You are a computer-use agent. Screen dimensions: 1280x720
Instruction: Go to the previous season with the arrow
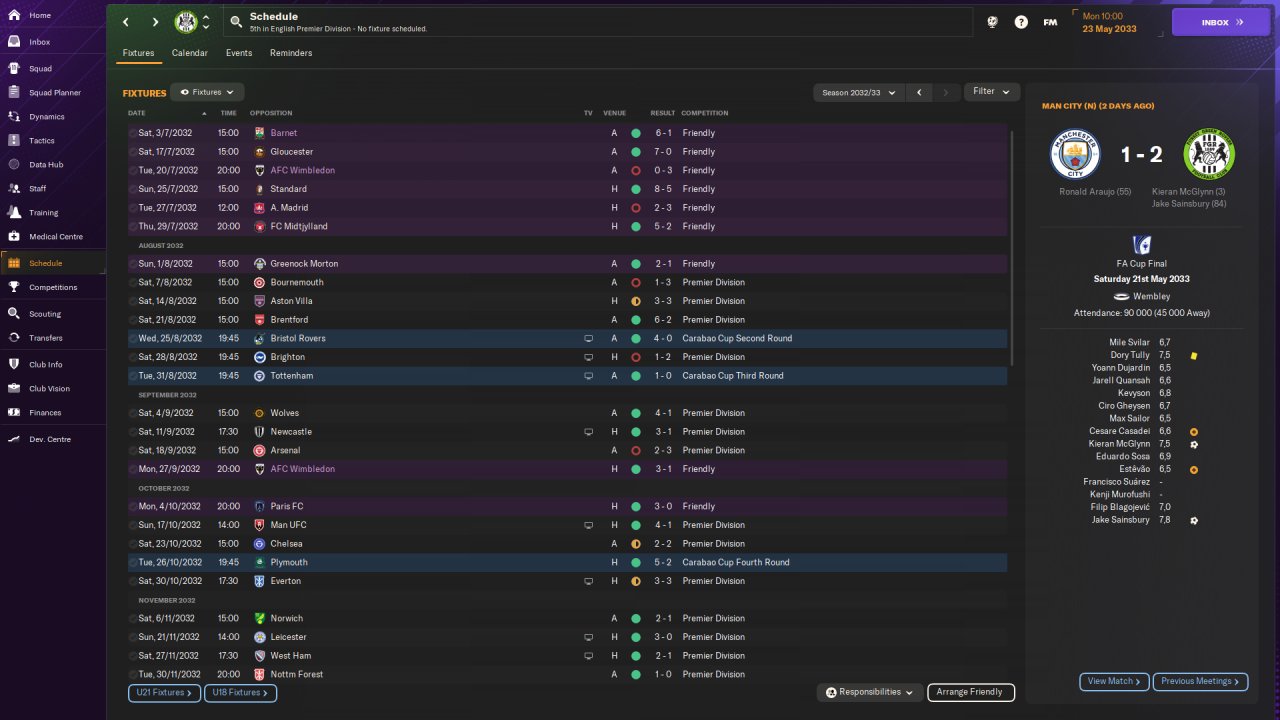(920, 93)
